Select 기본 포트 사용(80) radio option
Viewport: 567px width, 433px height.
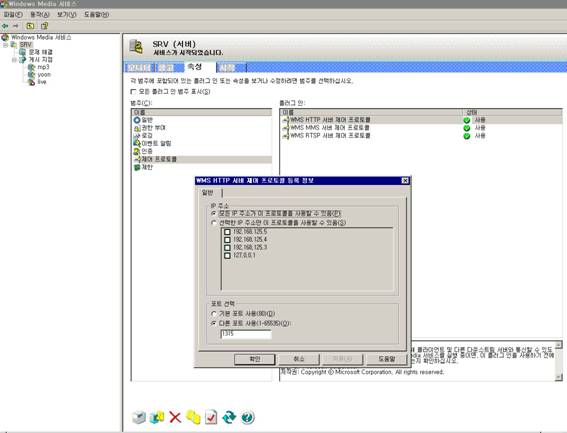214,314
